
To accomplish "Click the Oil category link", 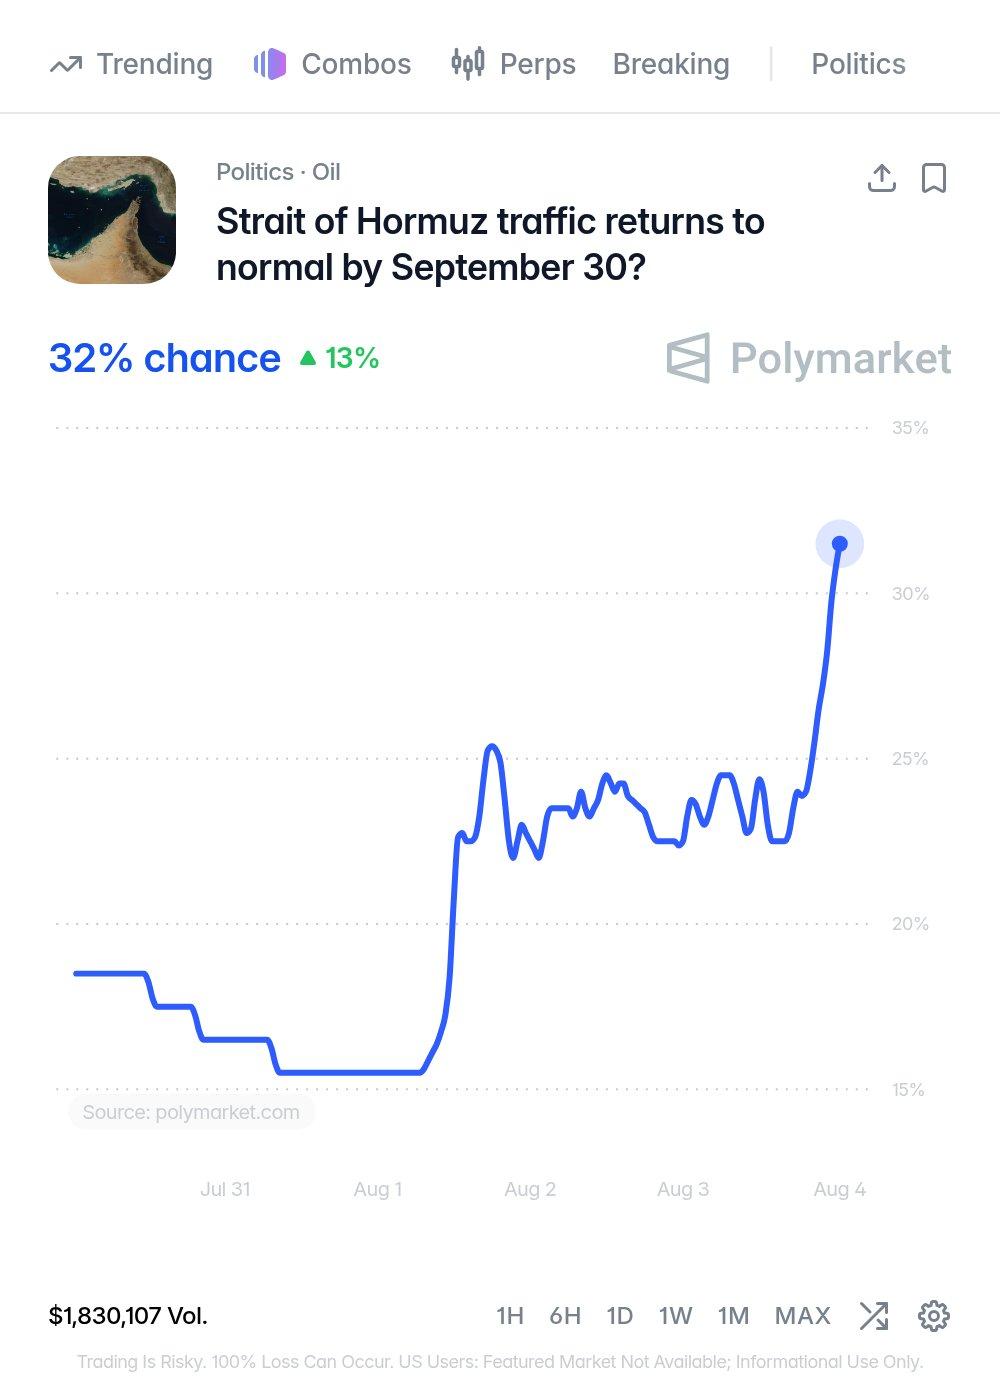I will coord(326,172).
